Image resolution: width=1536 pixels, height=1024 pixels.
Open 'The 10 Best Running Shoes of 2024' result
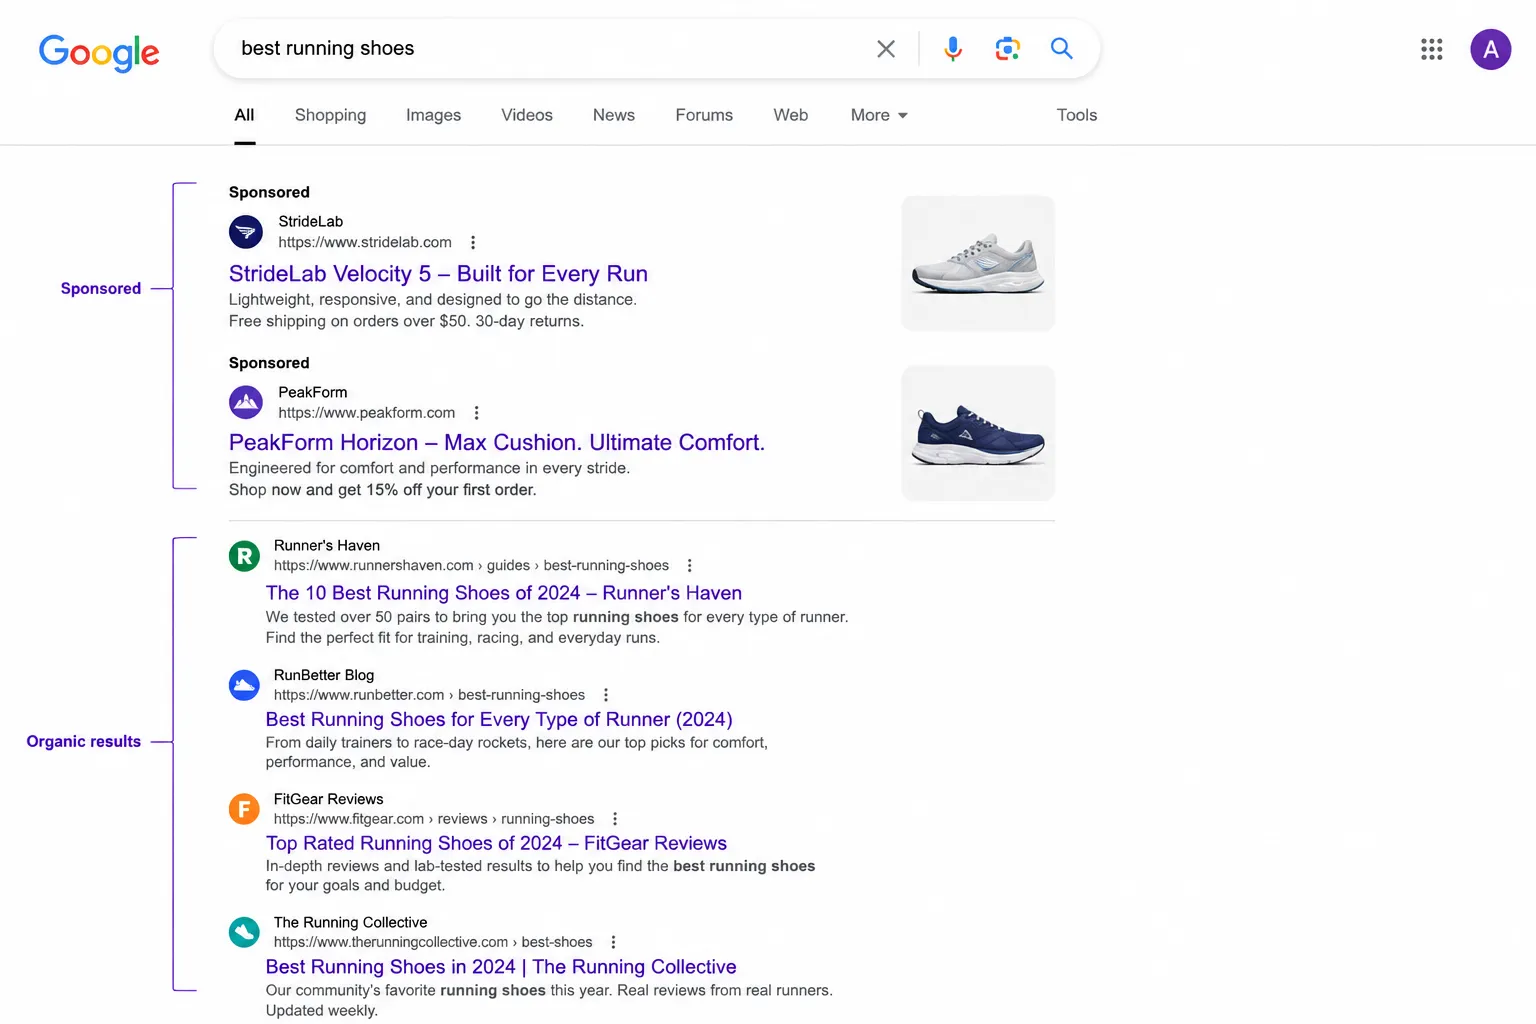coord(504,593)
